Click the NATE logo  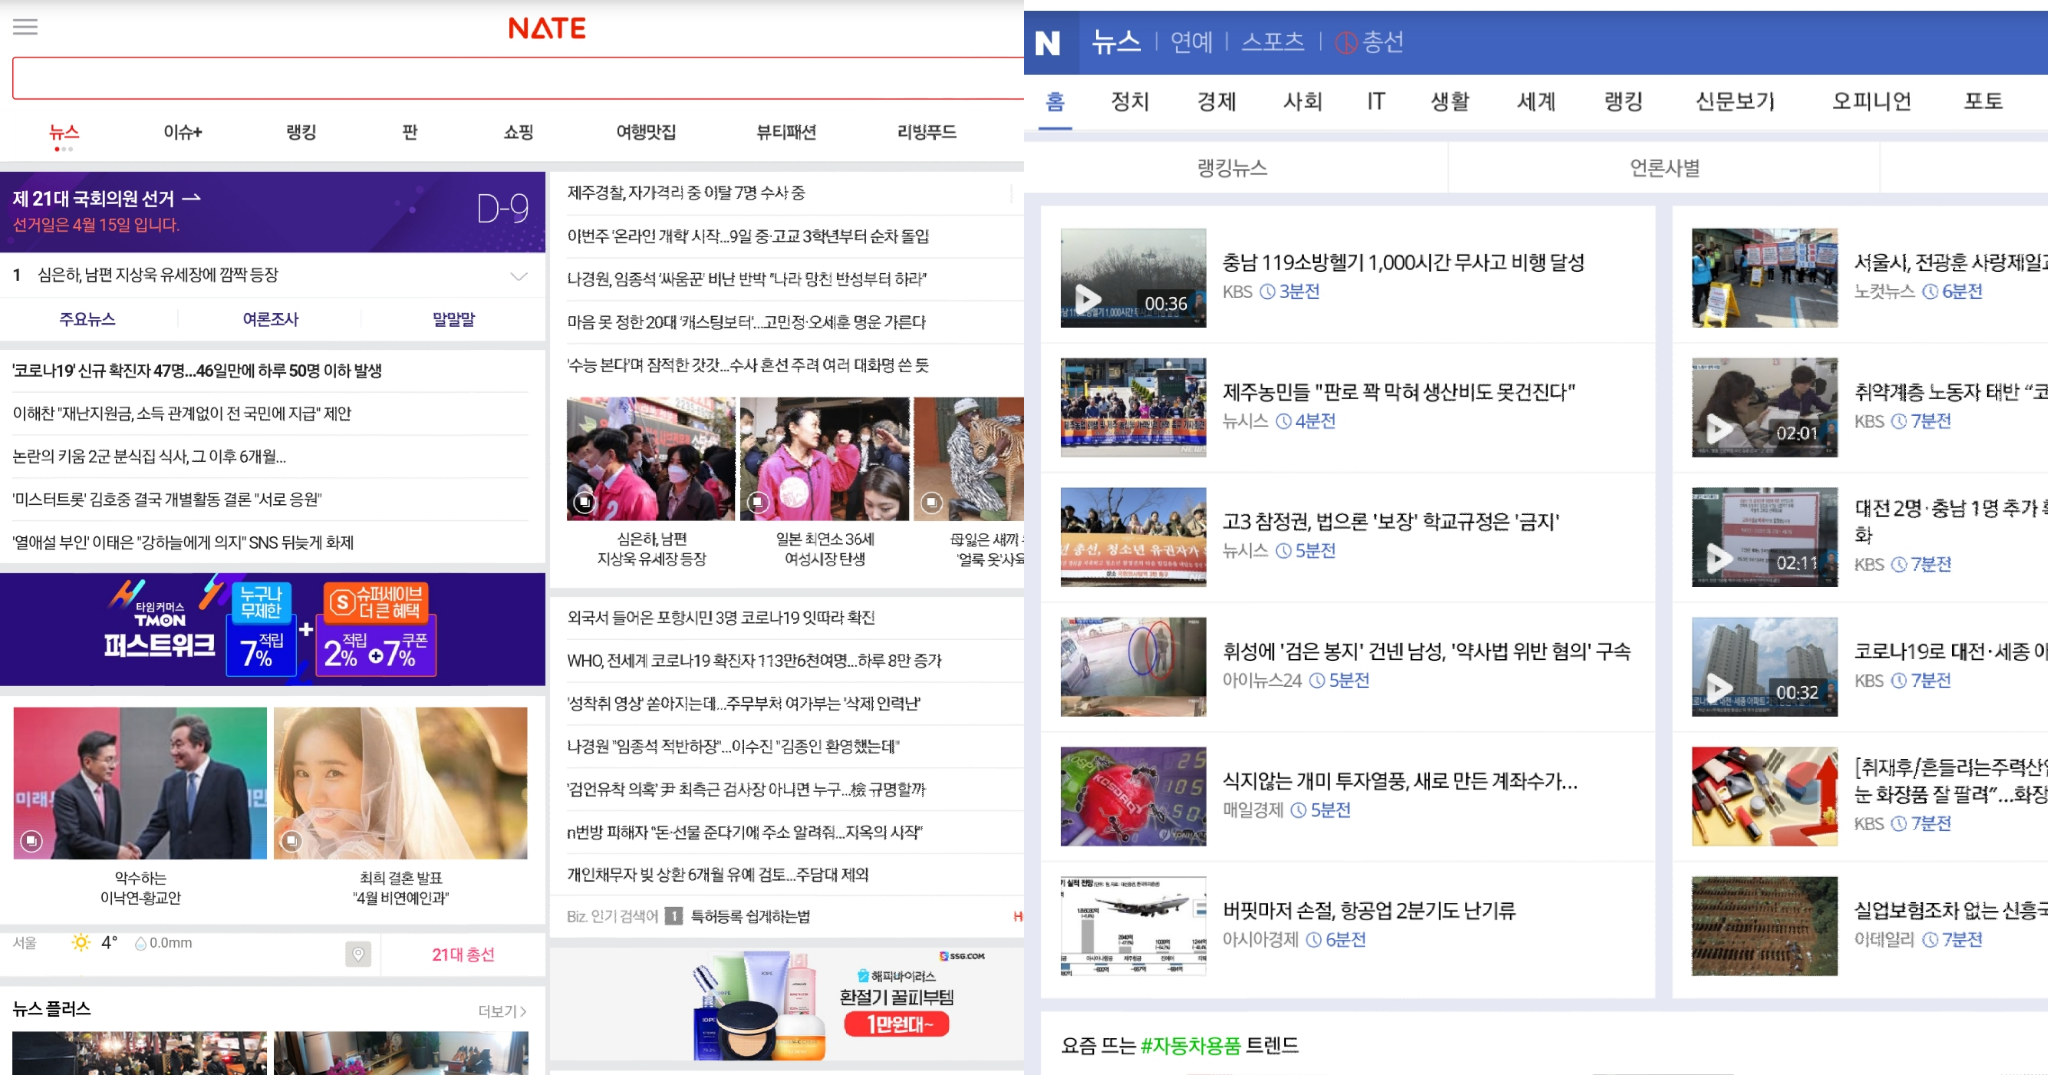(546, 28)
